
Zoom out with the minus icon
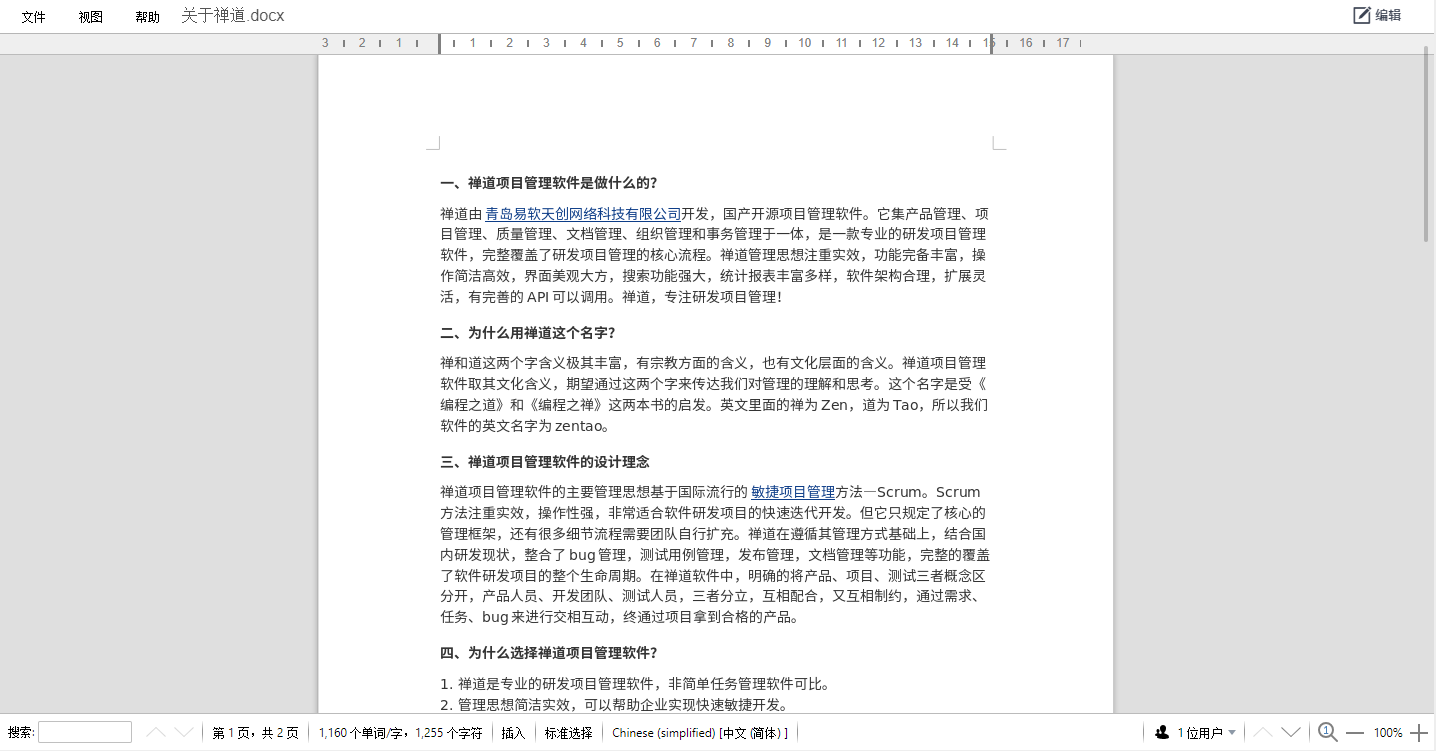click(x=1355, y=733)
